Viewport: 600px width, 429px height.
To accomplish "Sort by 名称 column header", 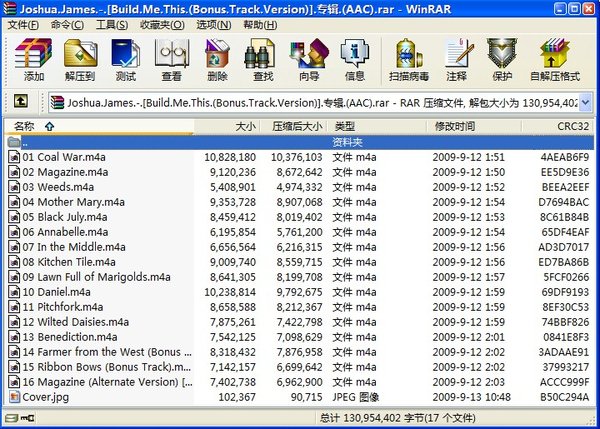I will [x=99, y=126].
